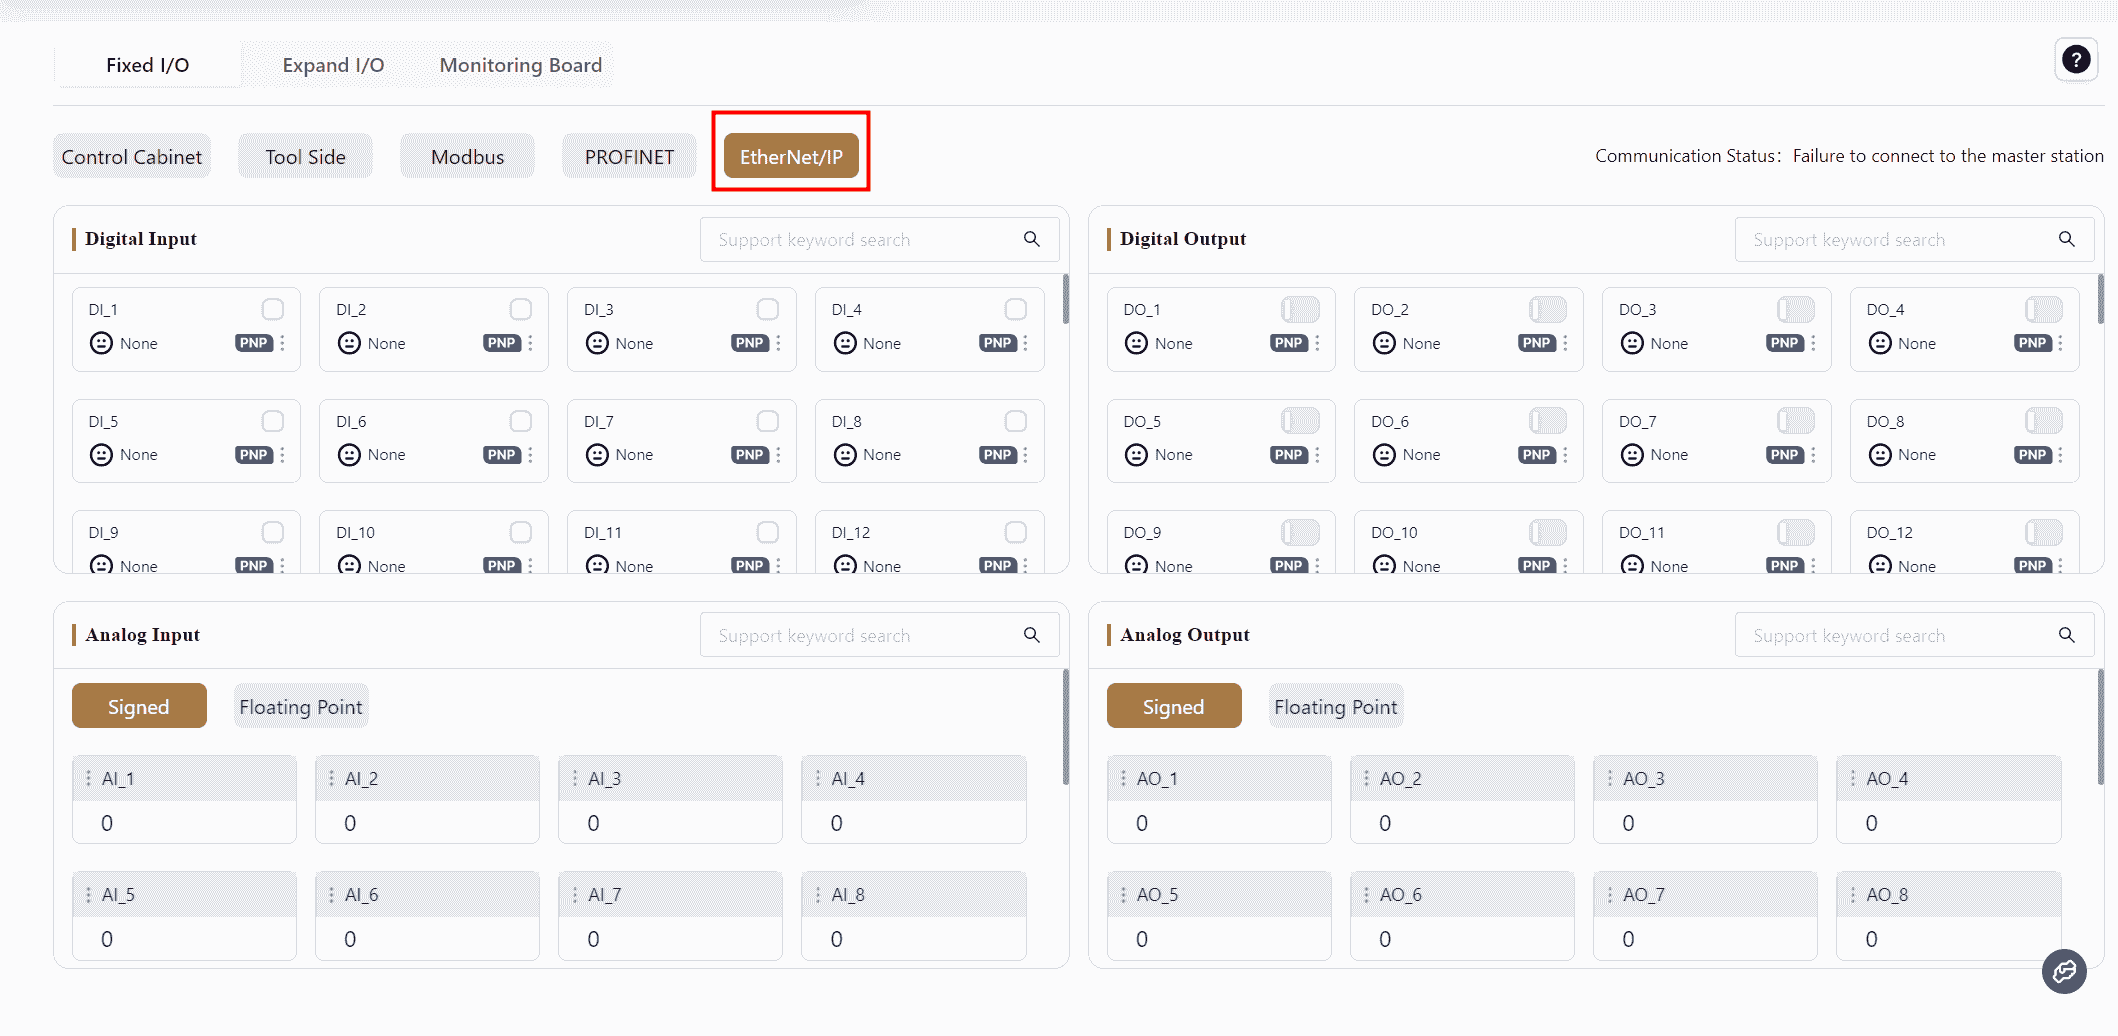
Task: Click the Digital Input panel scrollbar
Action: coord(1066,300)
